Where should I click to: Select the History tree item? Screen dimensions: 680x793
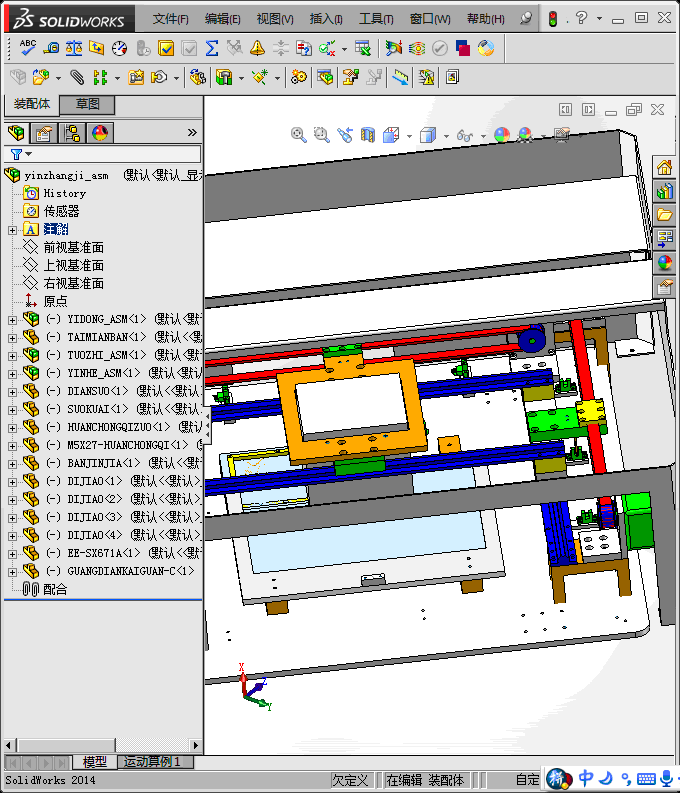pyautogui.click(x=65, y=193)
